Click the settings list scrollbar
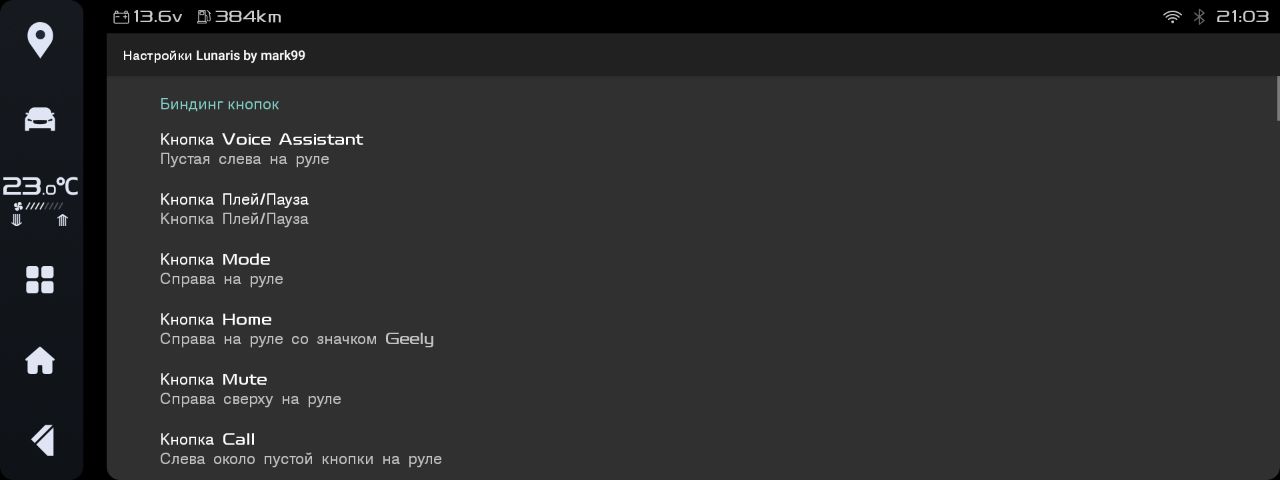 click(1278, 98)
